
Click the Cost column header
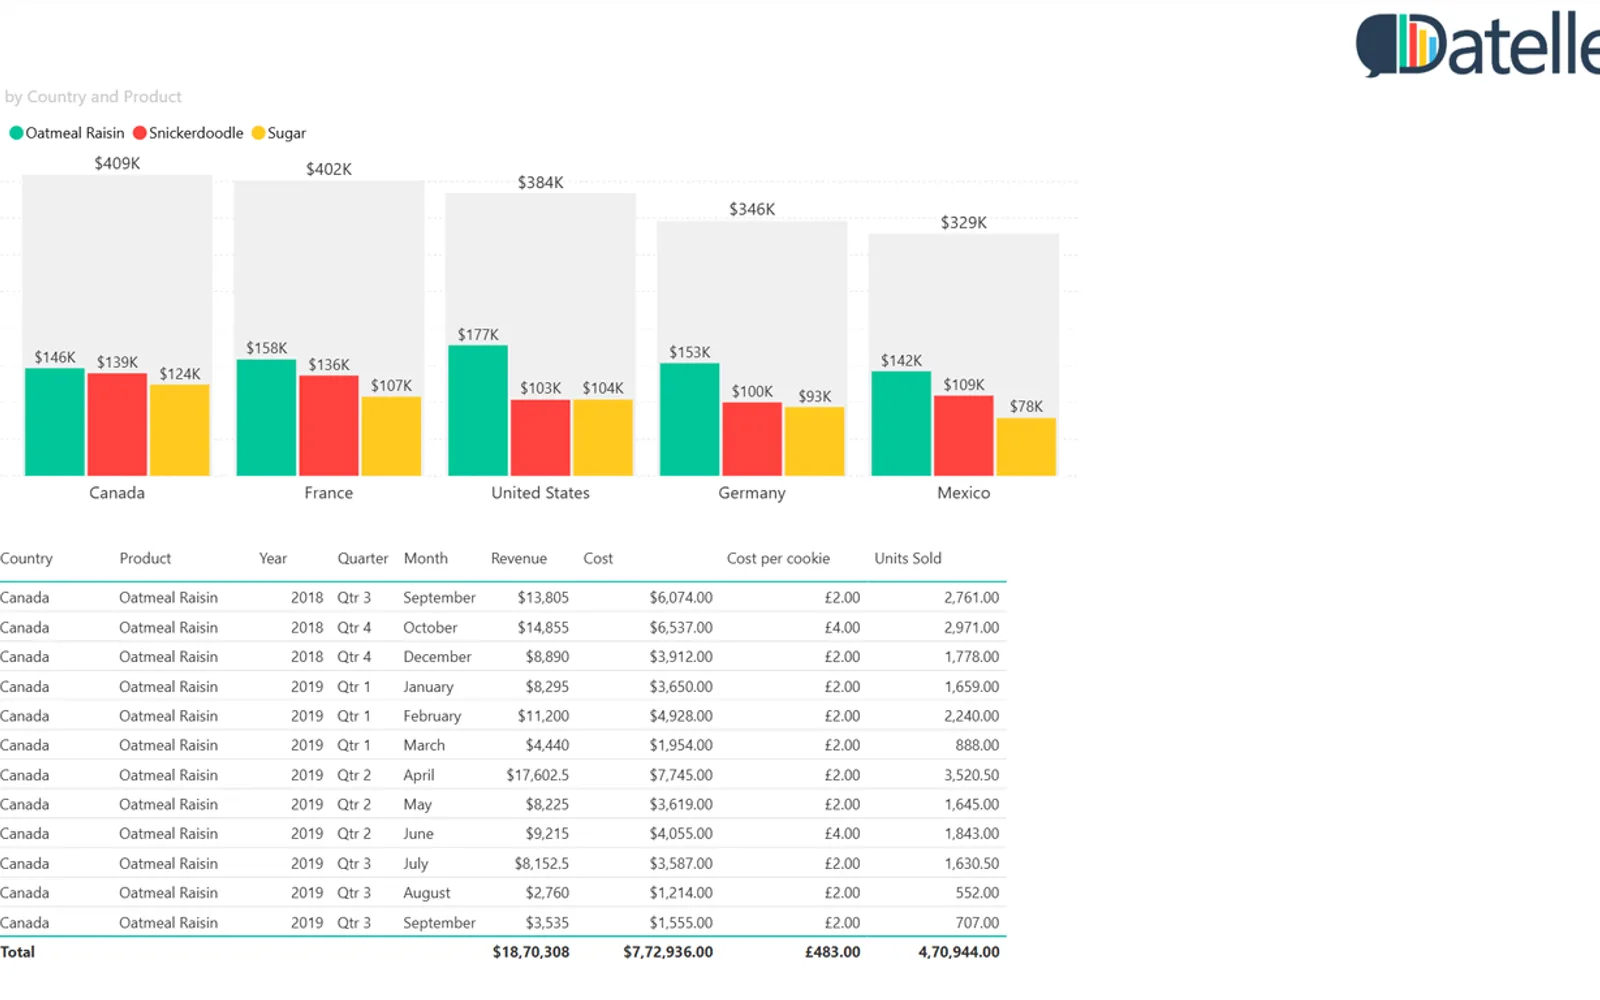[598, 558]
